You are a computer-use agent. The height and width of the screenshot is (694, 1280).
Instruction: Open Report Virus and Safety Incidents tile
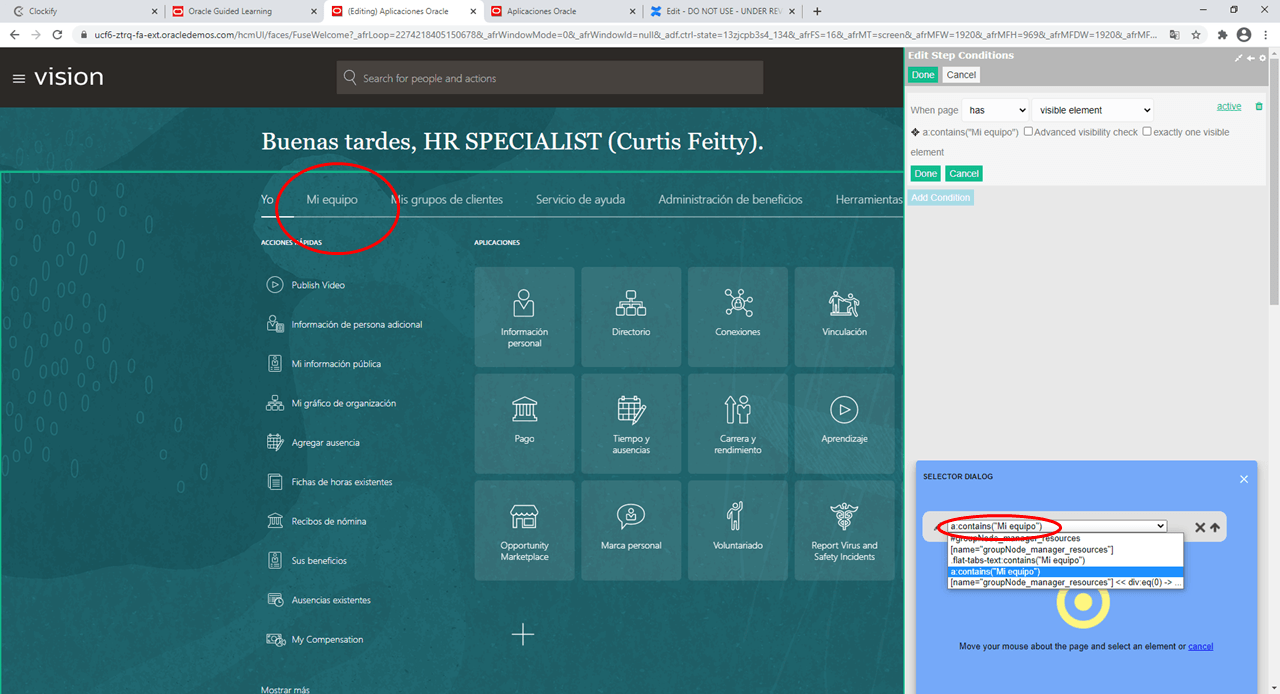844,530
